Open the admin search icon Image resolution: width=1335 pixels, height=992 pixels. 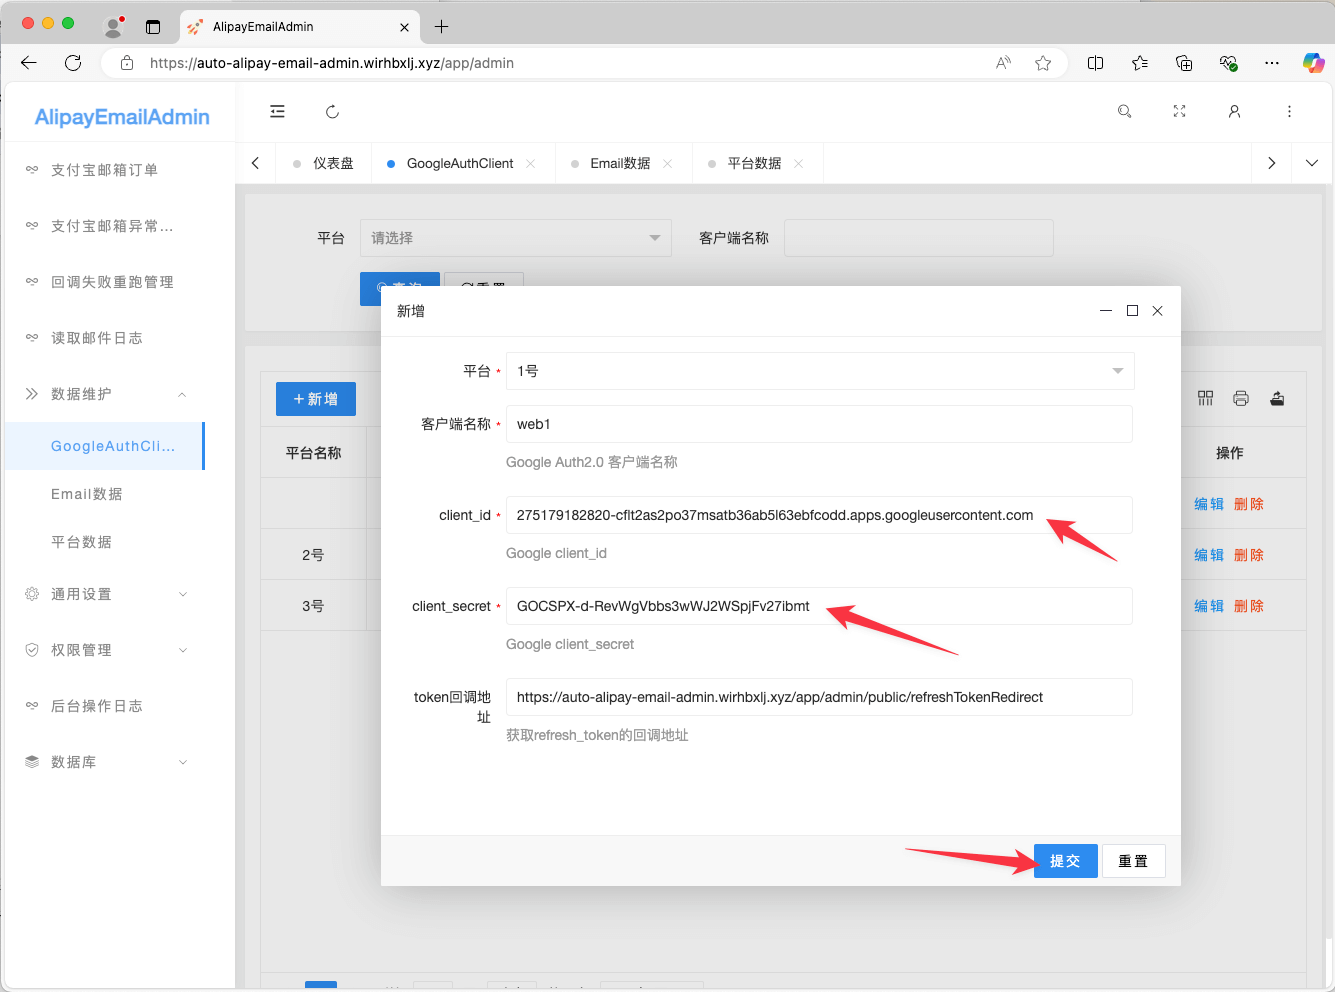pos(1125,112)
